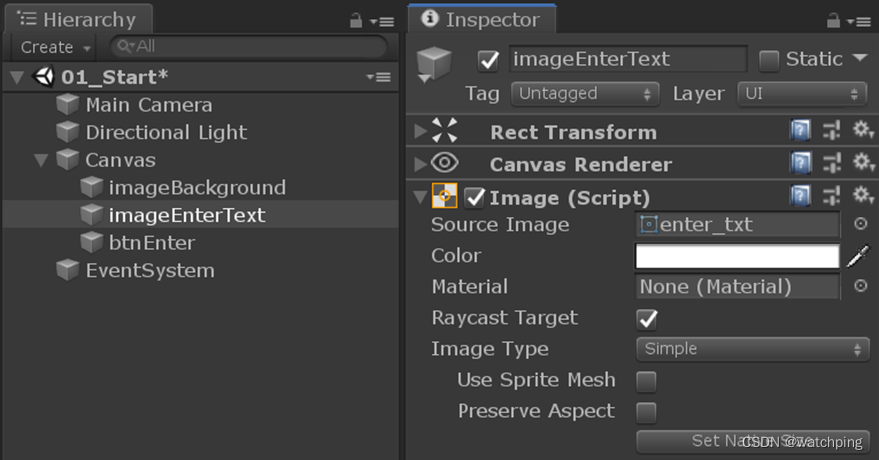This screenshot has height=460, width=879.
Task: Collapse the 01_Start scene foldout
Action: point(17,77)
